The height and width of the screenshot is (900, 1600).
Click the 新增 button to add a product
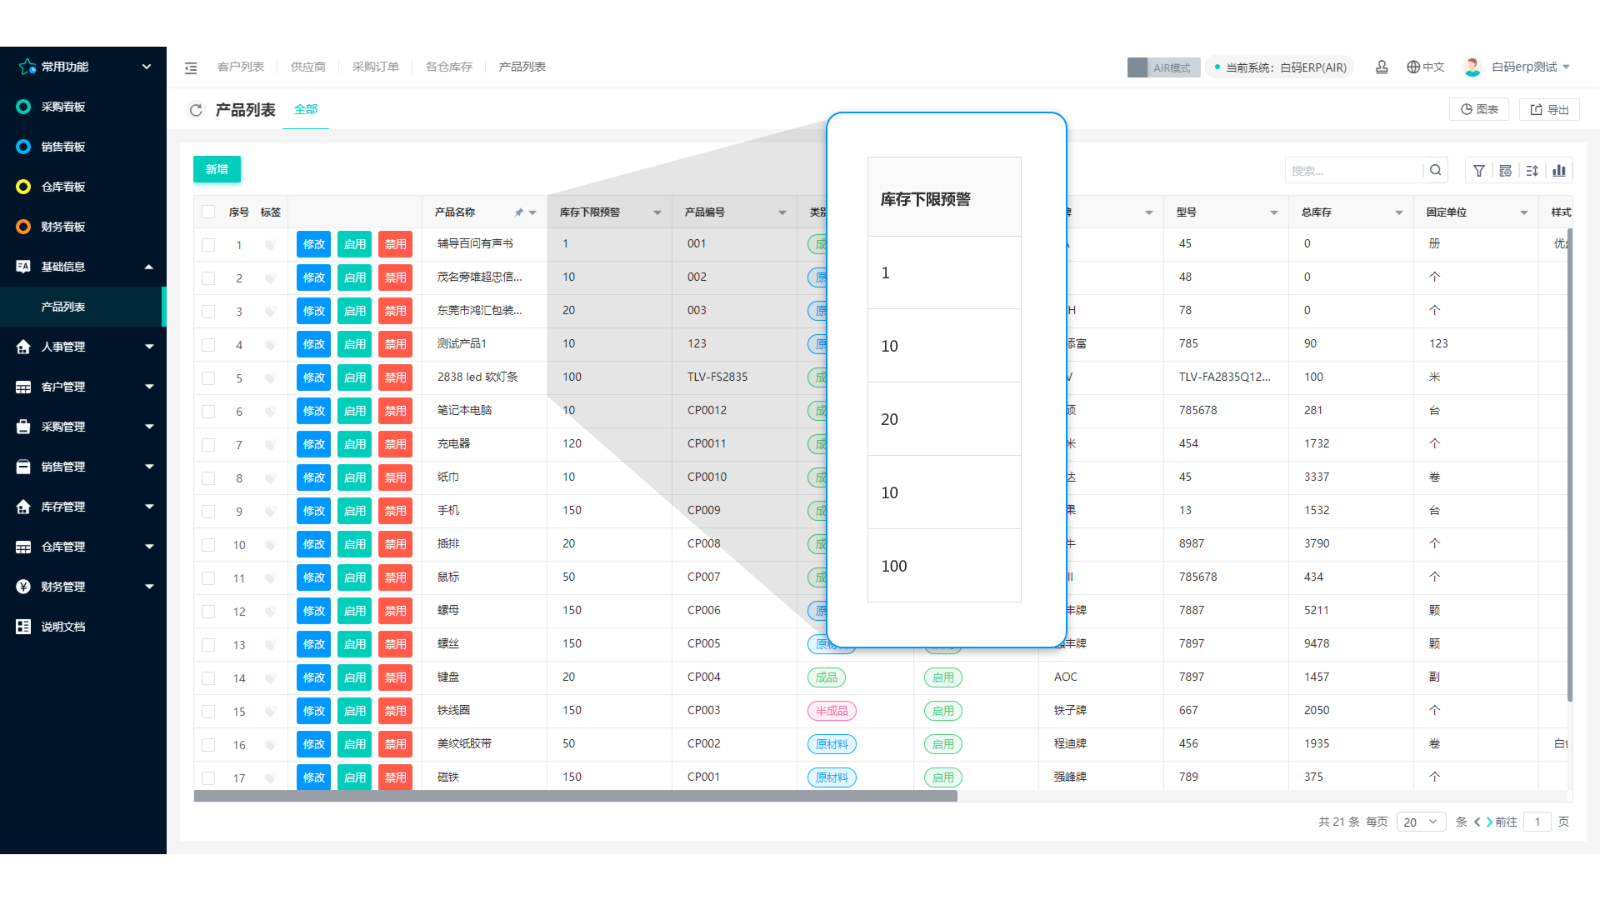coord(216,169)
